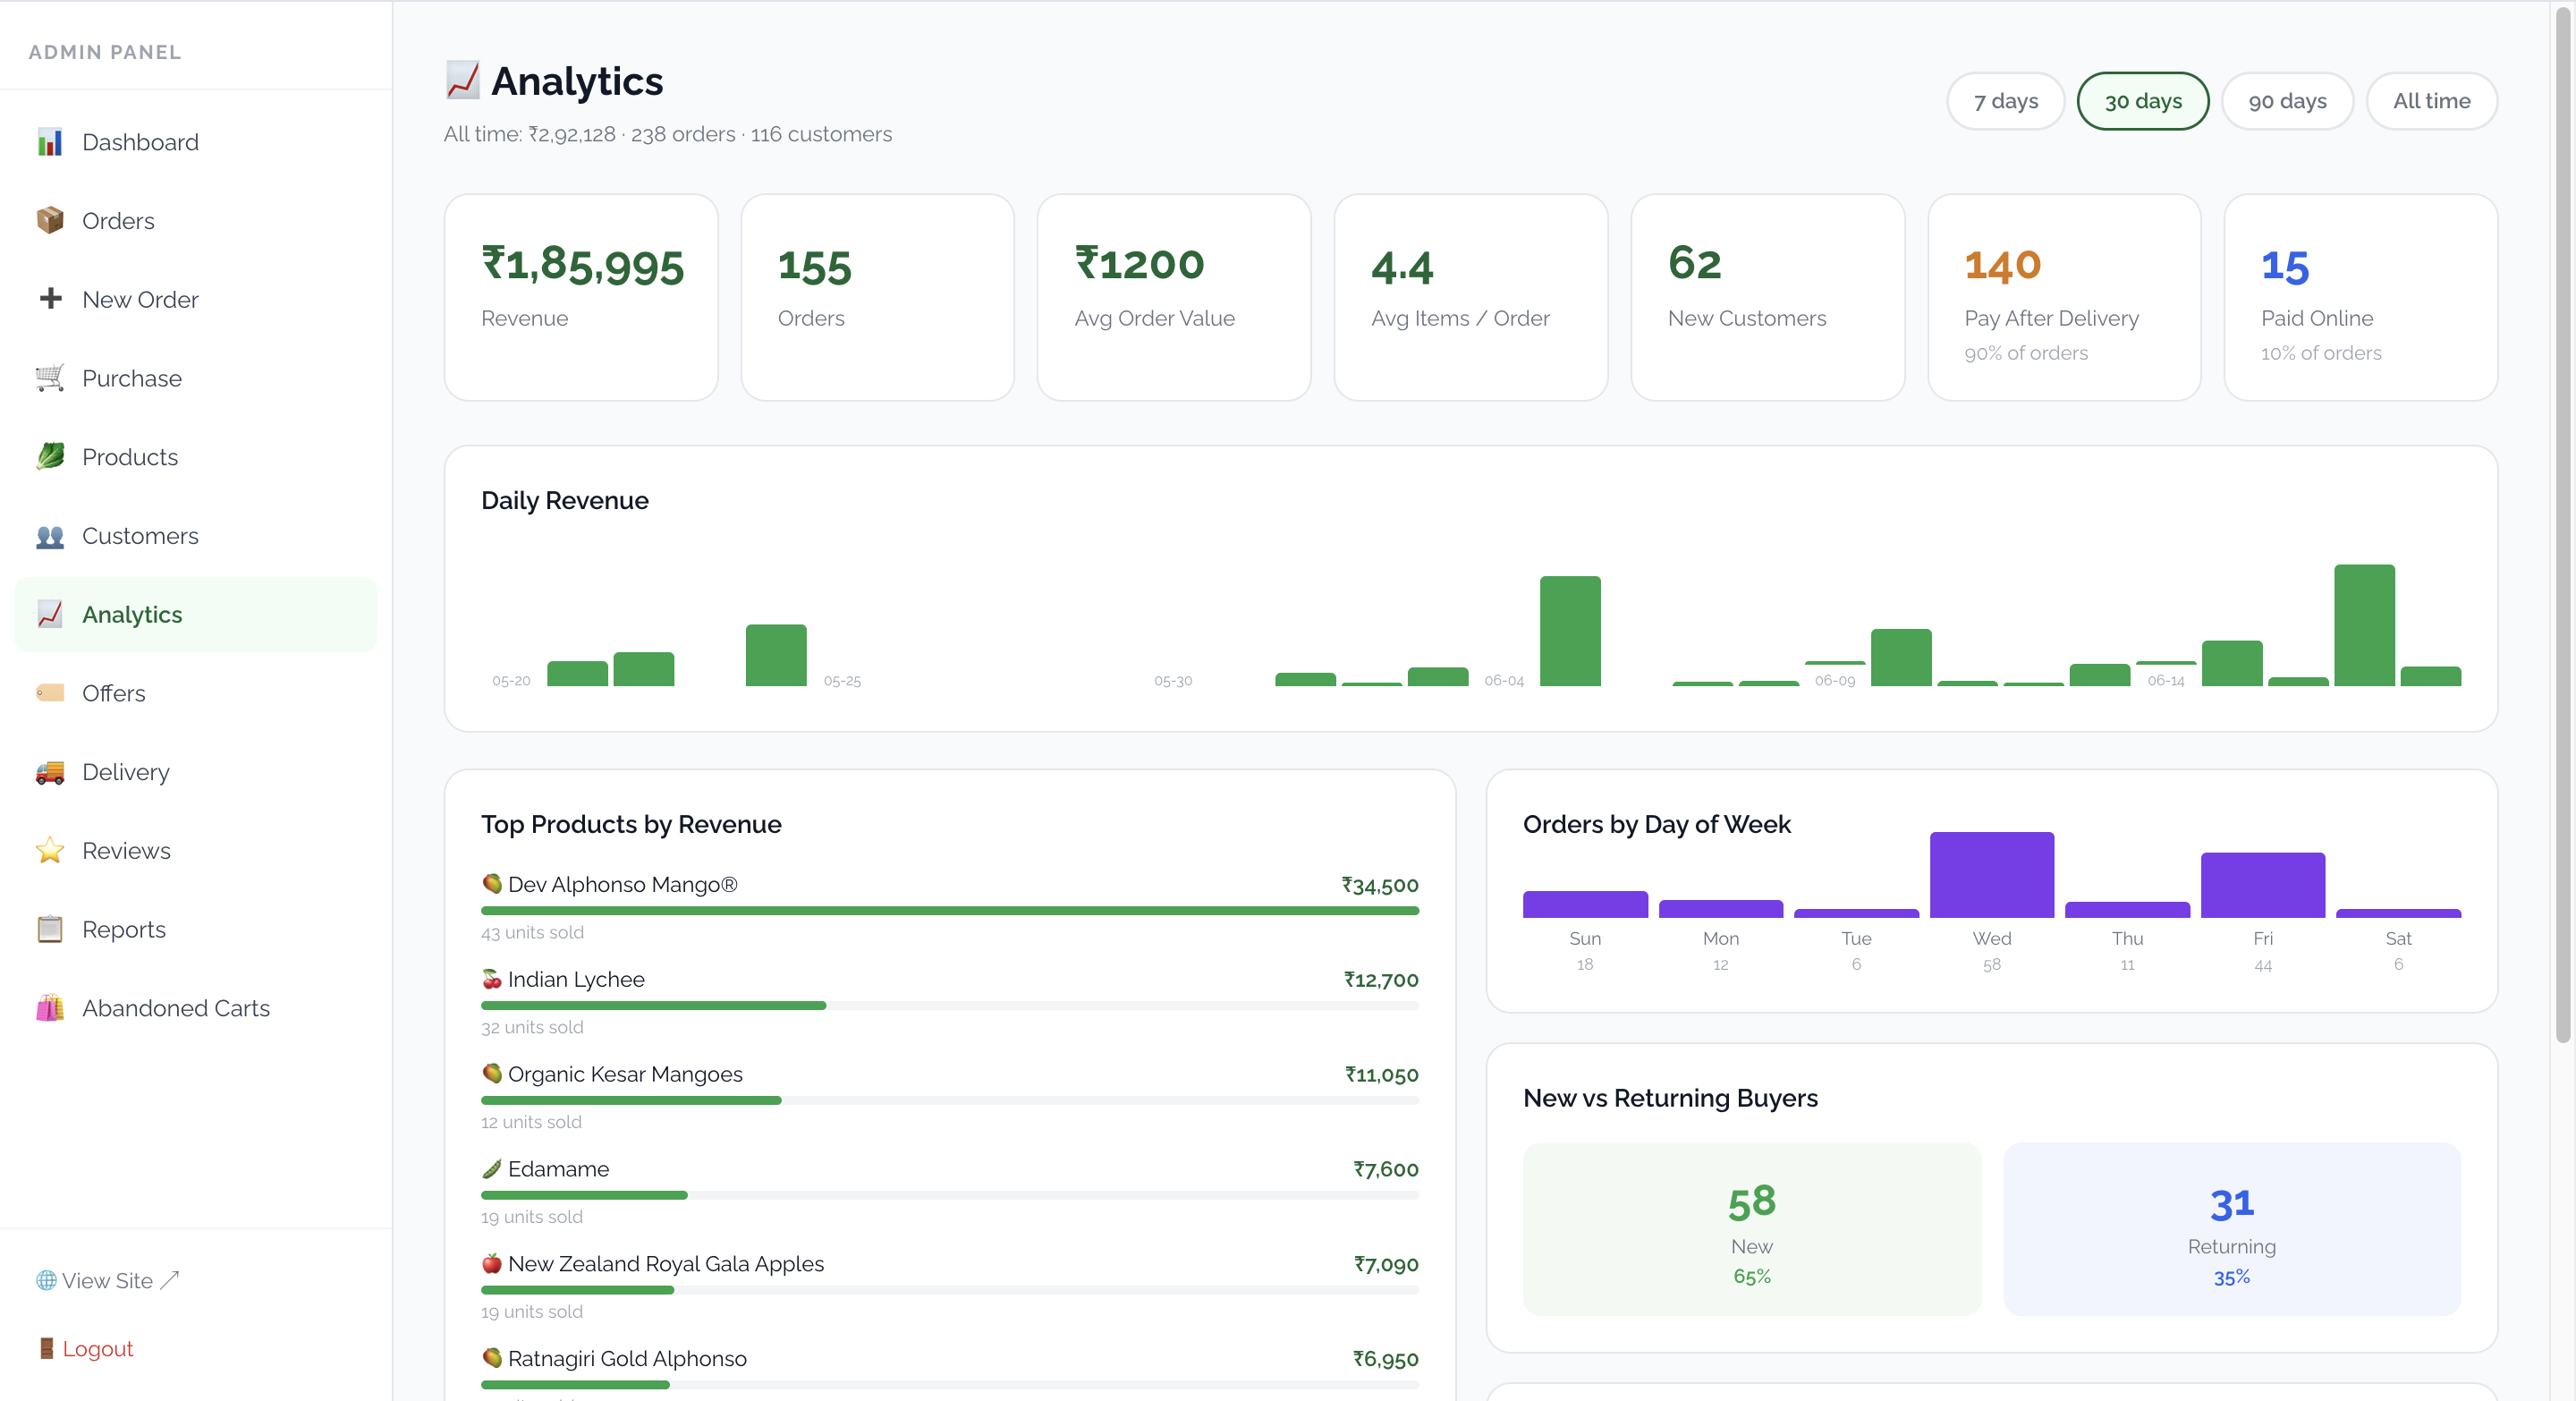
Task: Click the Wed bar in Orders by Day
Action: point(1991,874)
